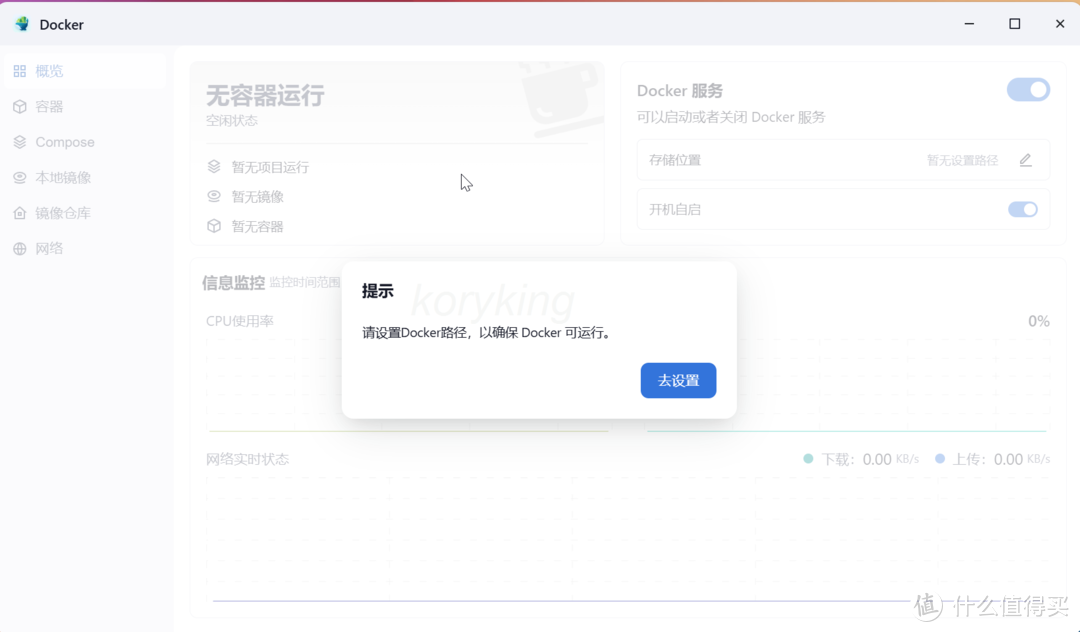Click the 暂无设置路径 storage path text

(x=961, y=160)
